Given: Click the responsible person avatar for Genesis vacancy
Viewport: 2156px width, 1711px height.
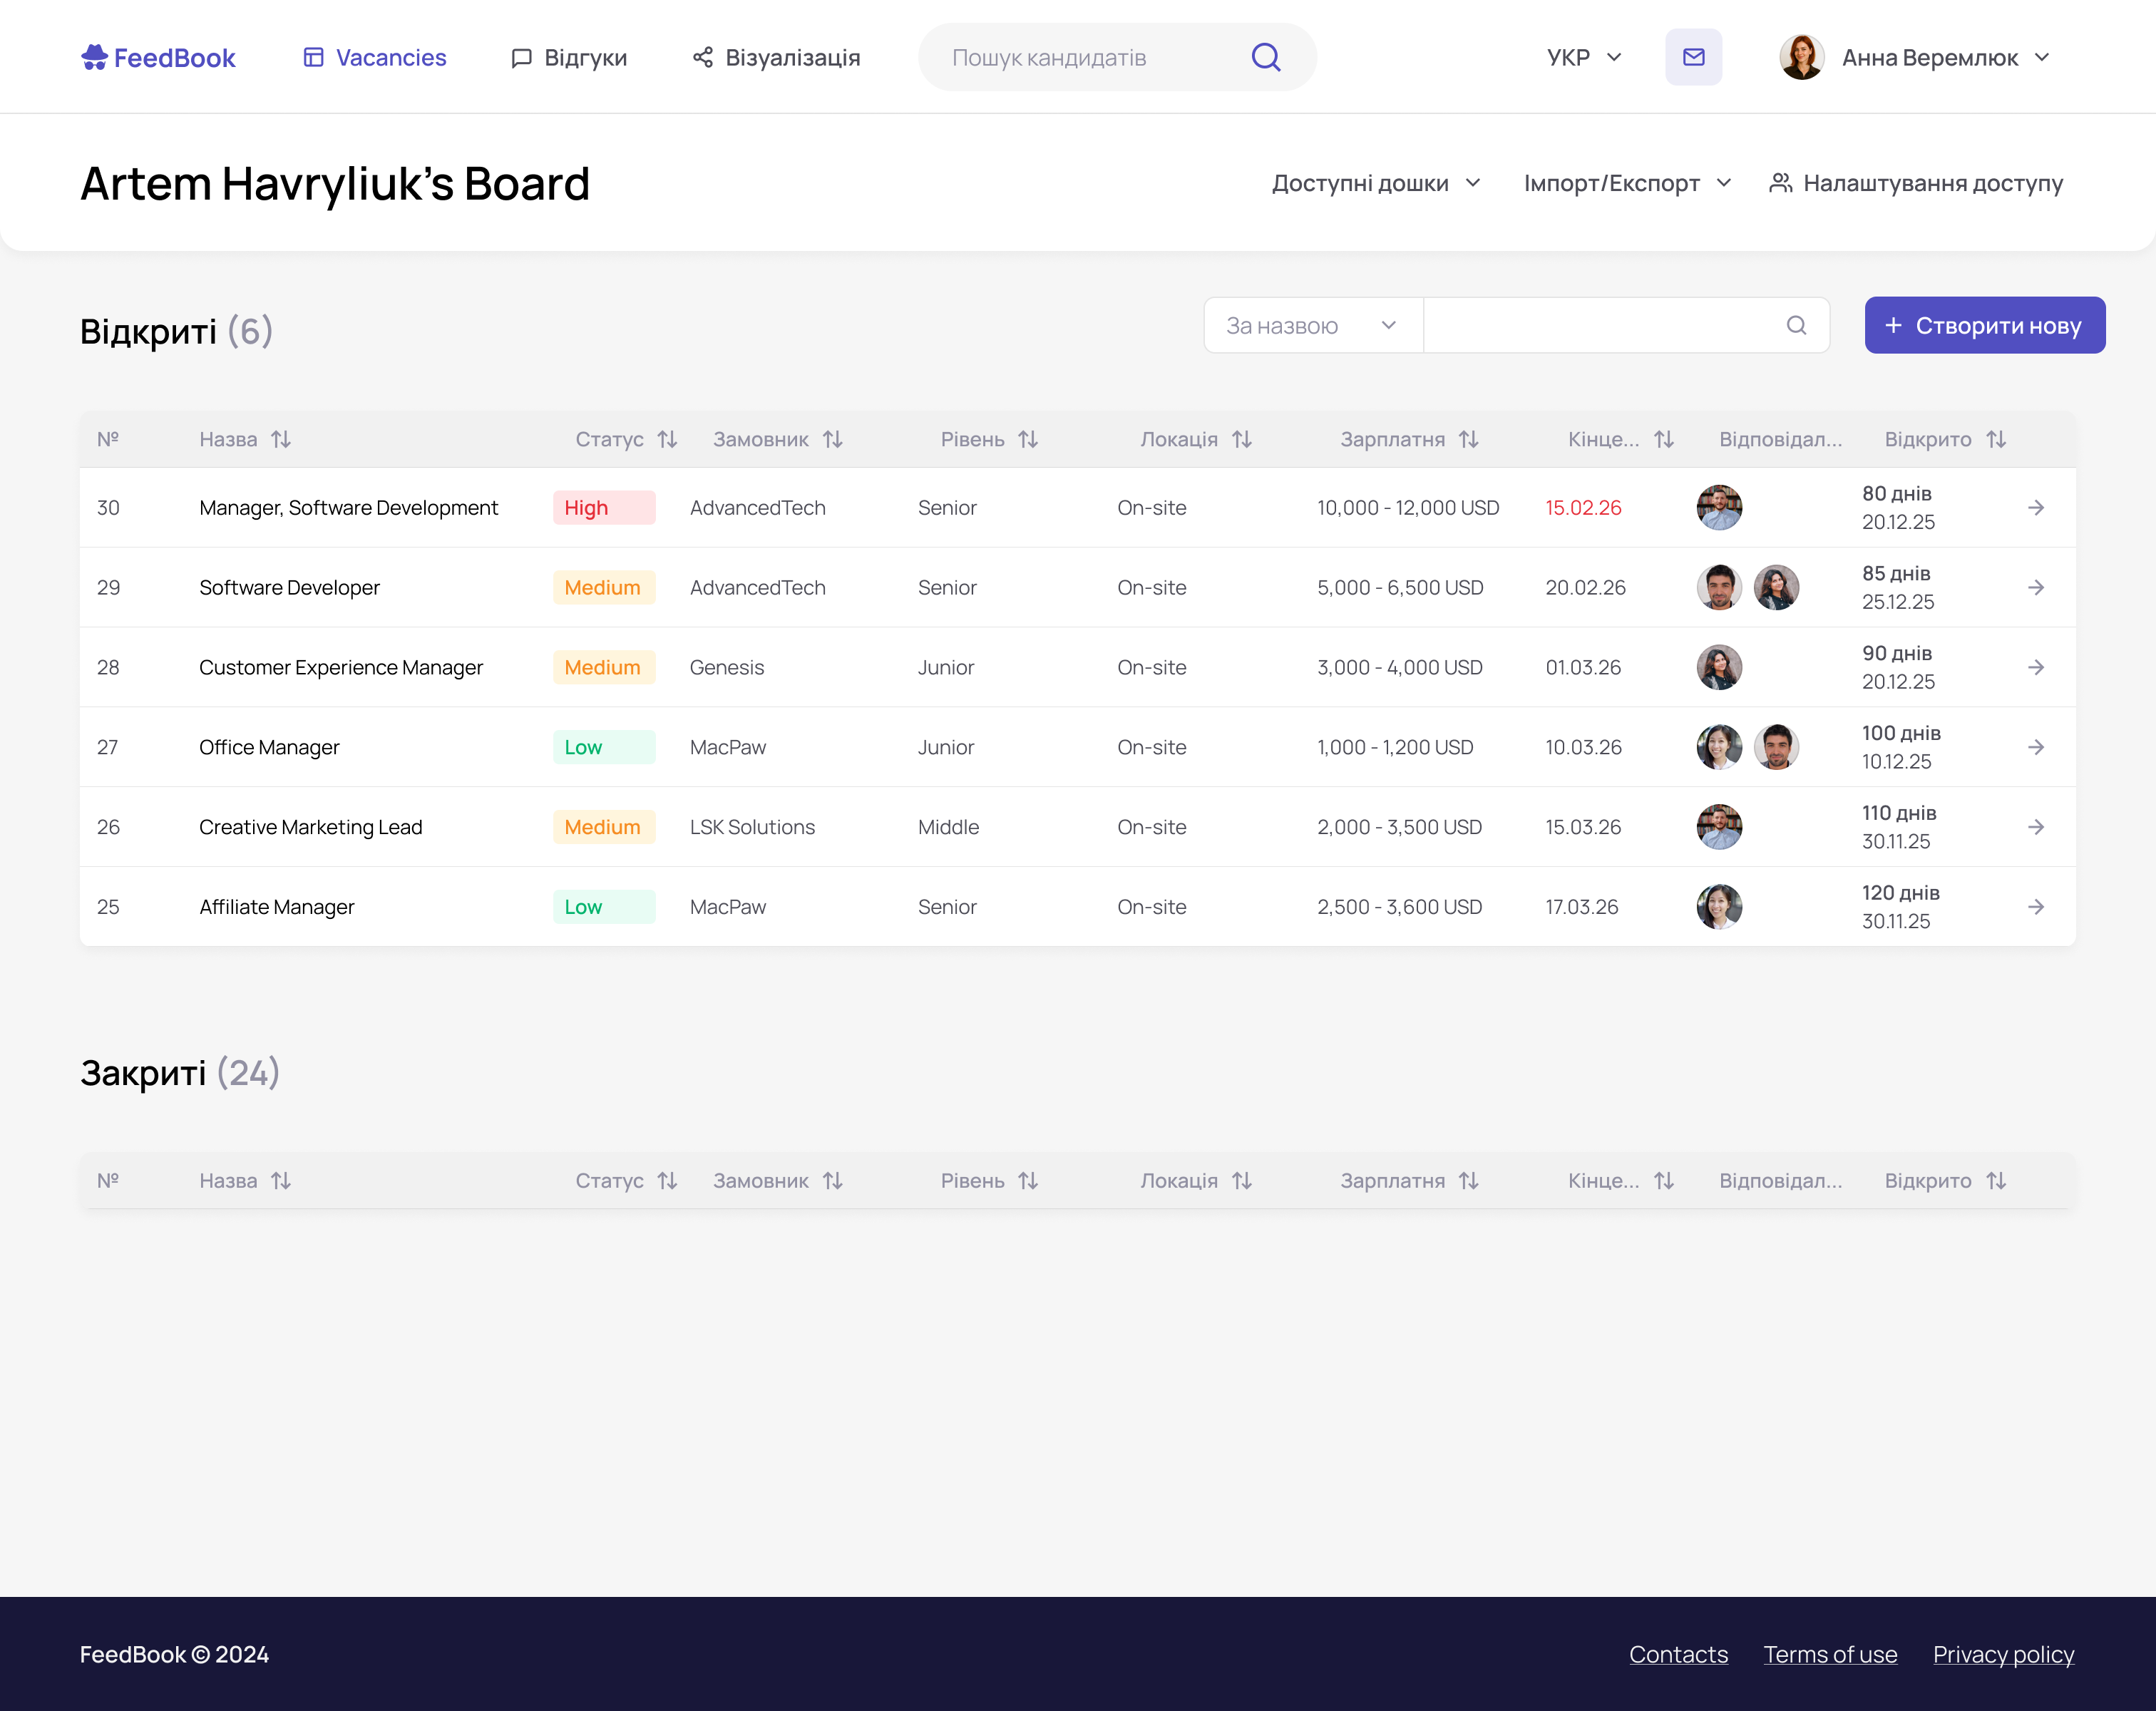Looking at the screenshot, I should pos(1719,667).
